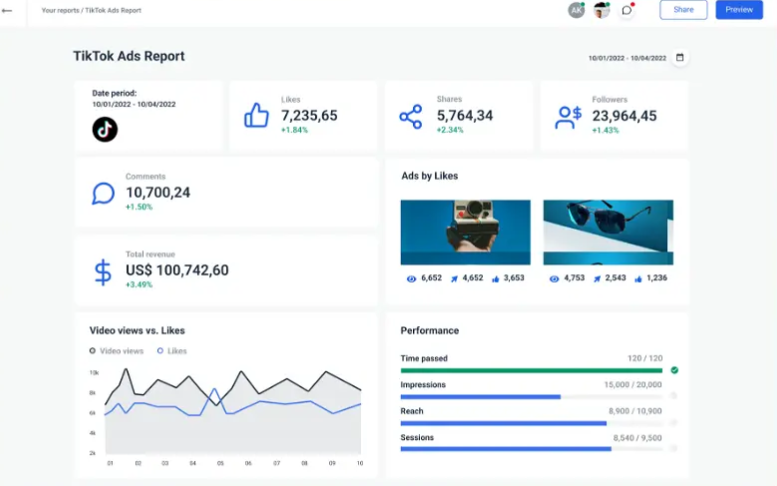Open the calendar date picker icon
The image size is (777, 486).
[x=680, y=58]
